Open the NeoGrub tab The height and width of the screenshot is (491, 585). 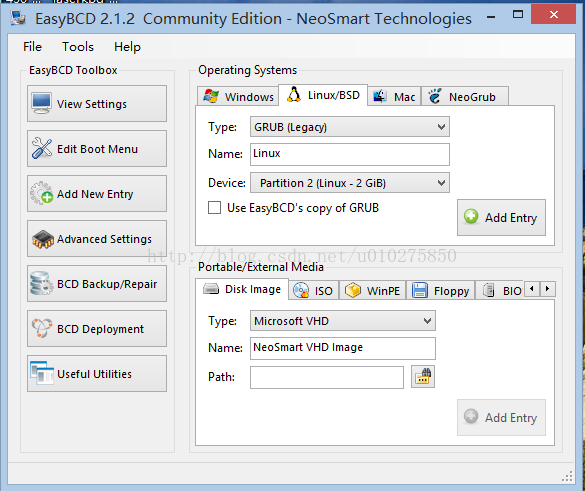point(464,97)
